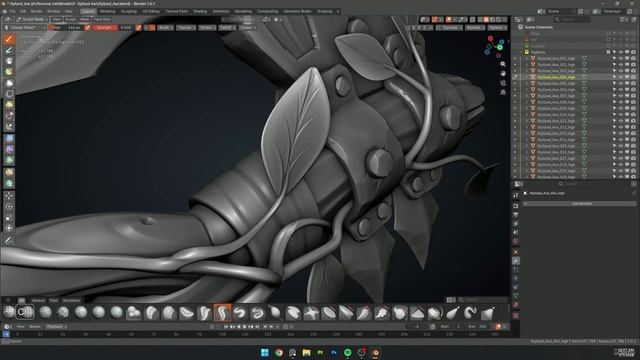Click the Add Modifier button
This screenshot has height=360, width=640.
tap(581, 203)
